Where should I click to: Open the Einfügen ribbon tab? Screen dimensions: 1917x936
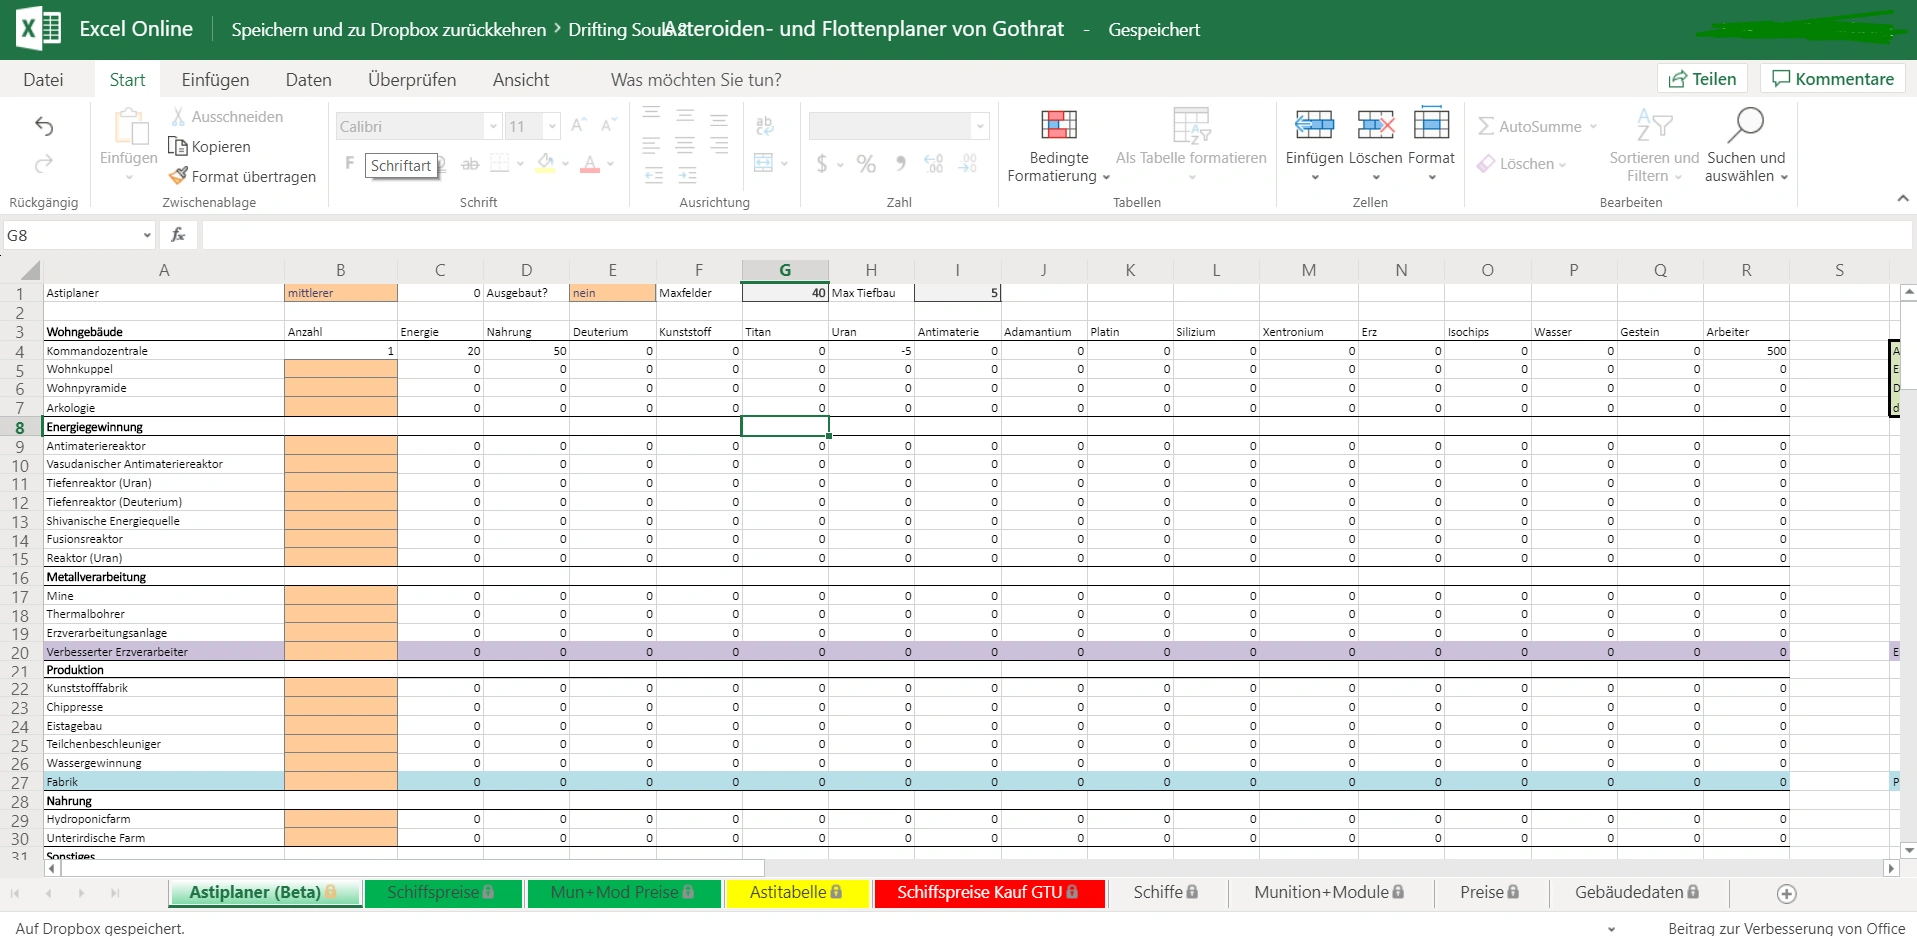pos(215,80)
